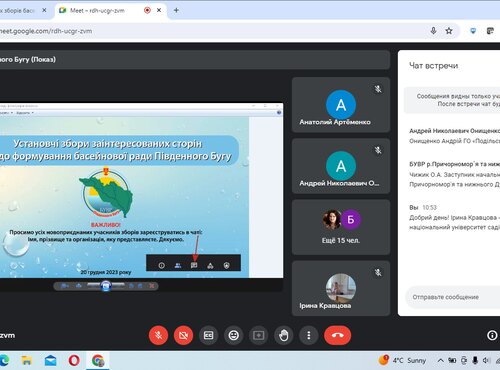Open Opera browser from taskbar
500x370 pixels.
pos(74,360)
